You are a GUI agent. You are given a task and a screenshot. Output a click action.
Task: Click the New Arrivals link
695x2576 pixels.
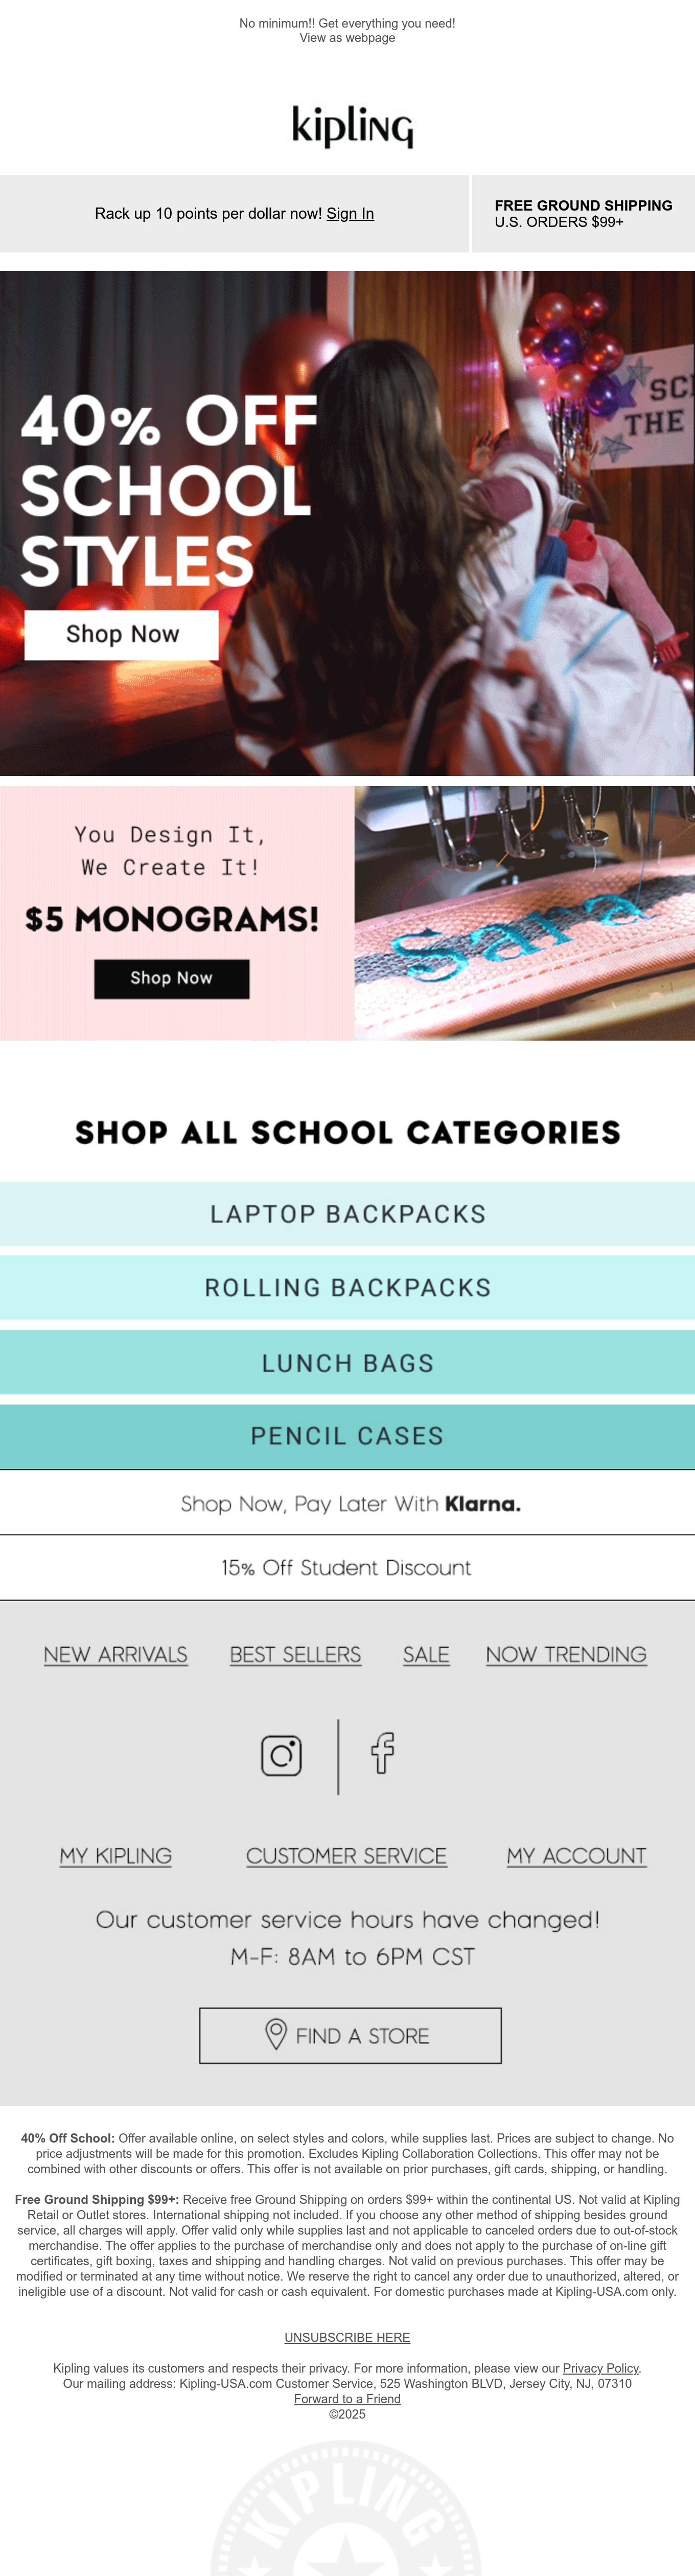tap(116, 1654)
